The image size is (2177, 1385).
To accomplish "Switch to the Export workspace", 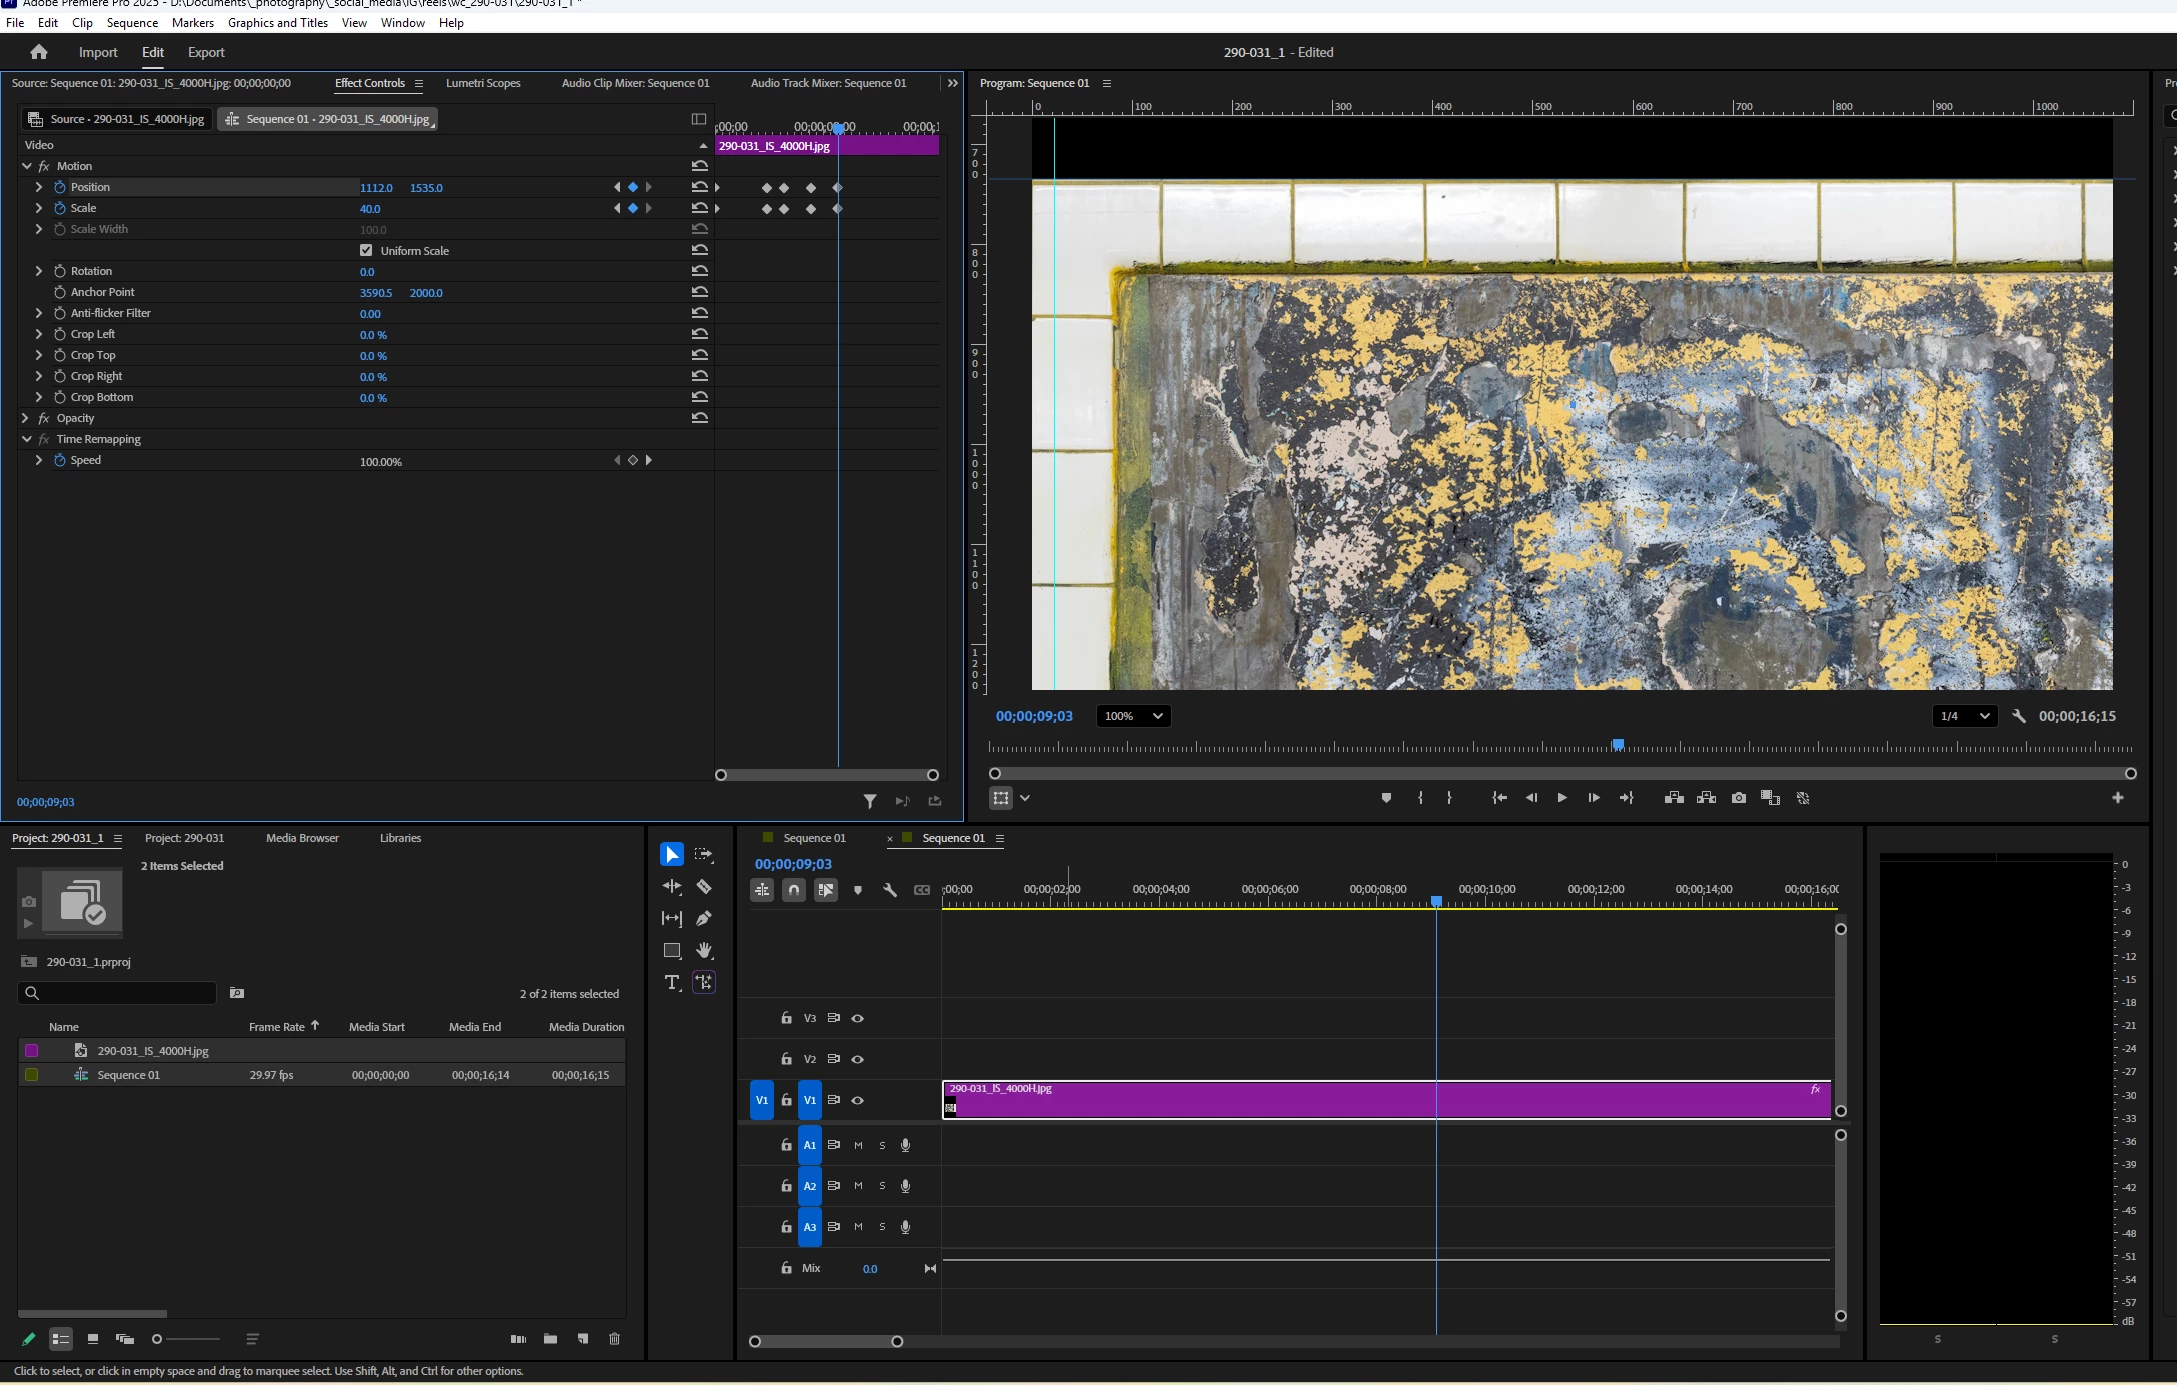I will click(206, 52).
